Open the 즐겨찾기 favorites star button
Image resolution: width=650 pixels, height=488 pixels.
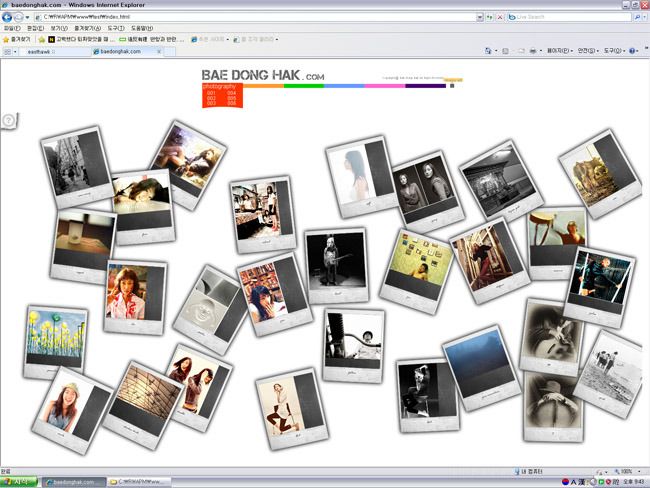tap(17, 39)
